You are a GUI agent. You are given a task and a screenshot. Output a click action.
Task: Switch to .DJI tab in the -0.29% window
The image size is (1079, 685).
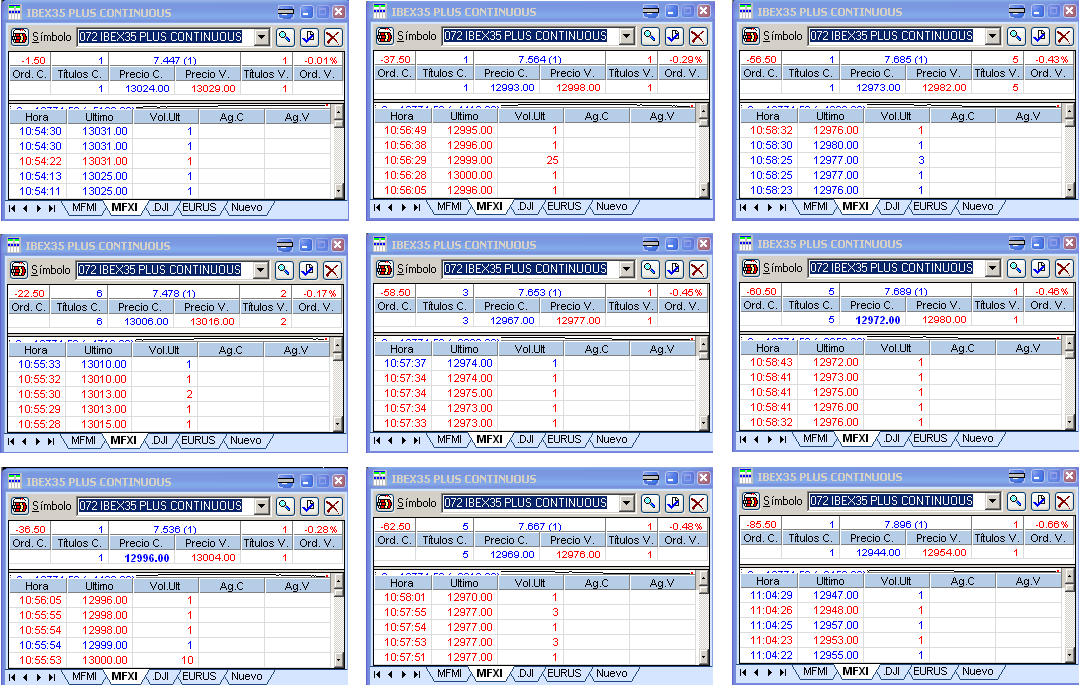[x=526, y=207]
